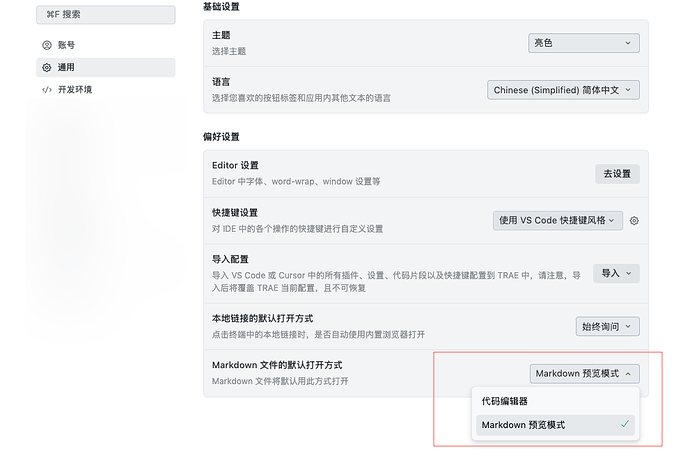Click the checkmark beside Markdown 预览模式 option

tap(625, 424)
